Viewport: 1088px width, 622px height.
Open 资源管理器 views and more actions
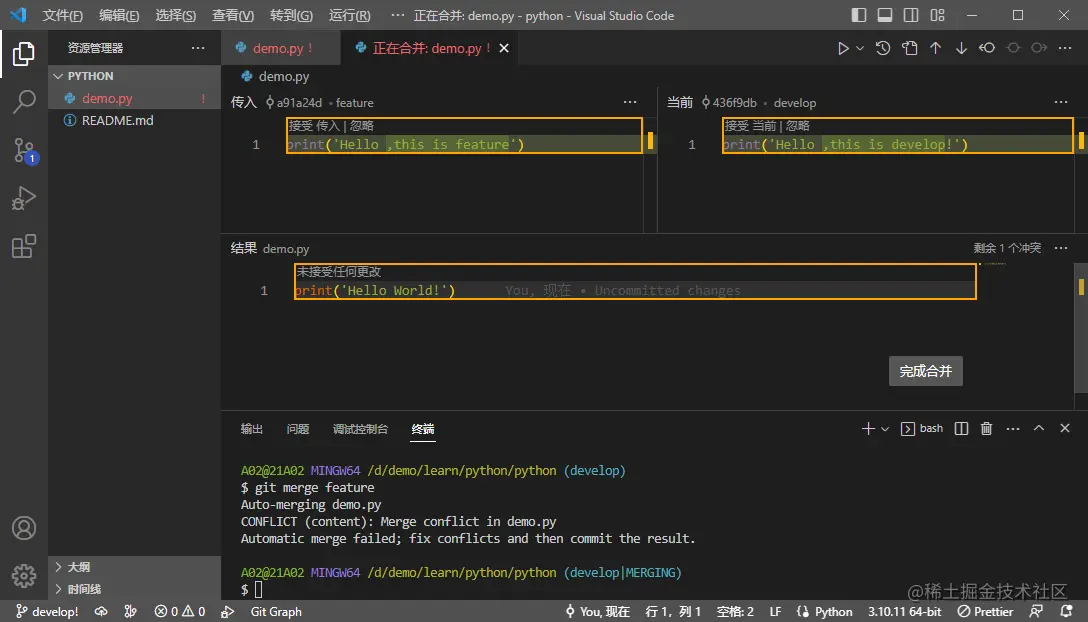coord(198,48)
